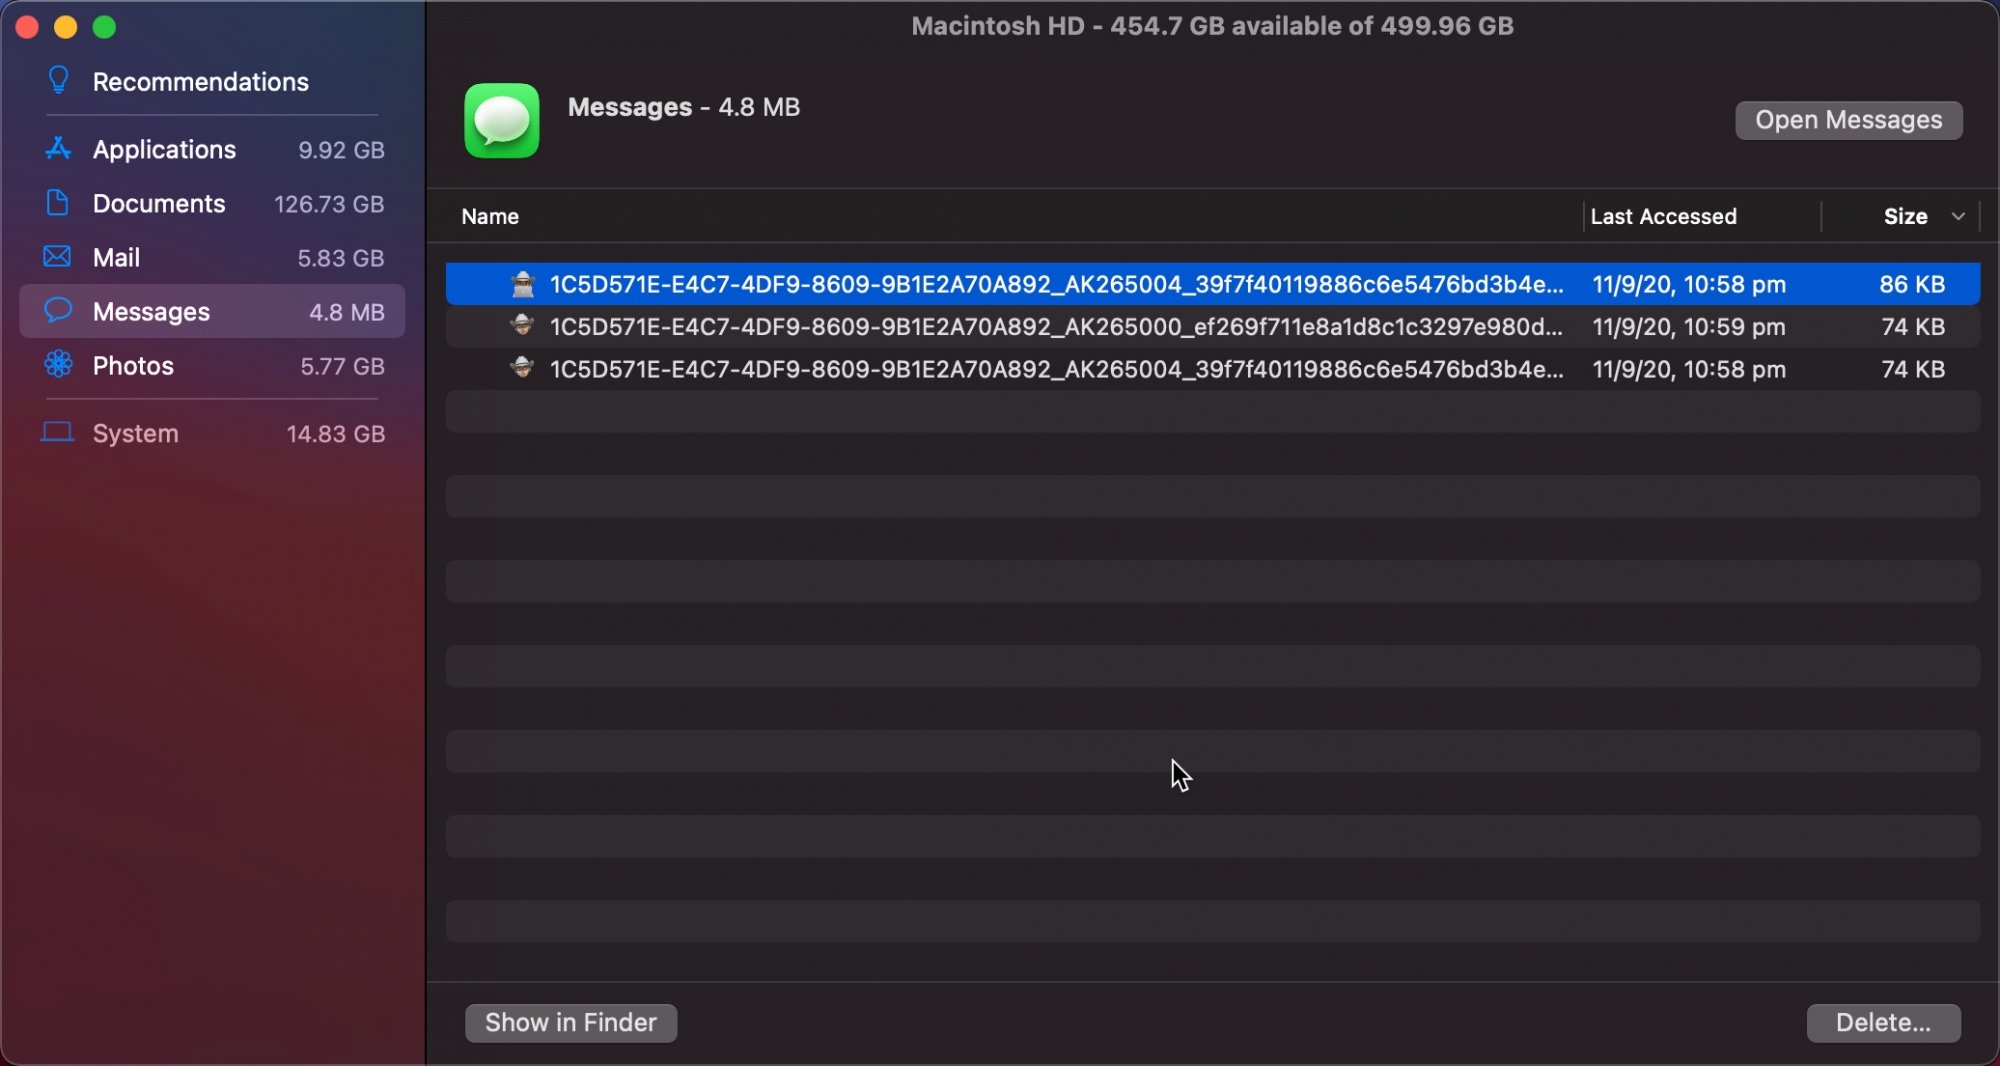Click the Documents 126.73 GB size value
The width and height of the screenshot is (2000, 1066).
point(329,204)
